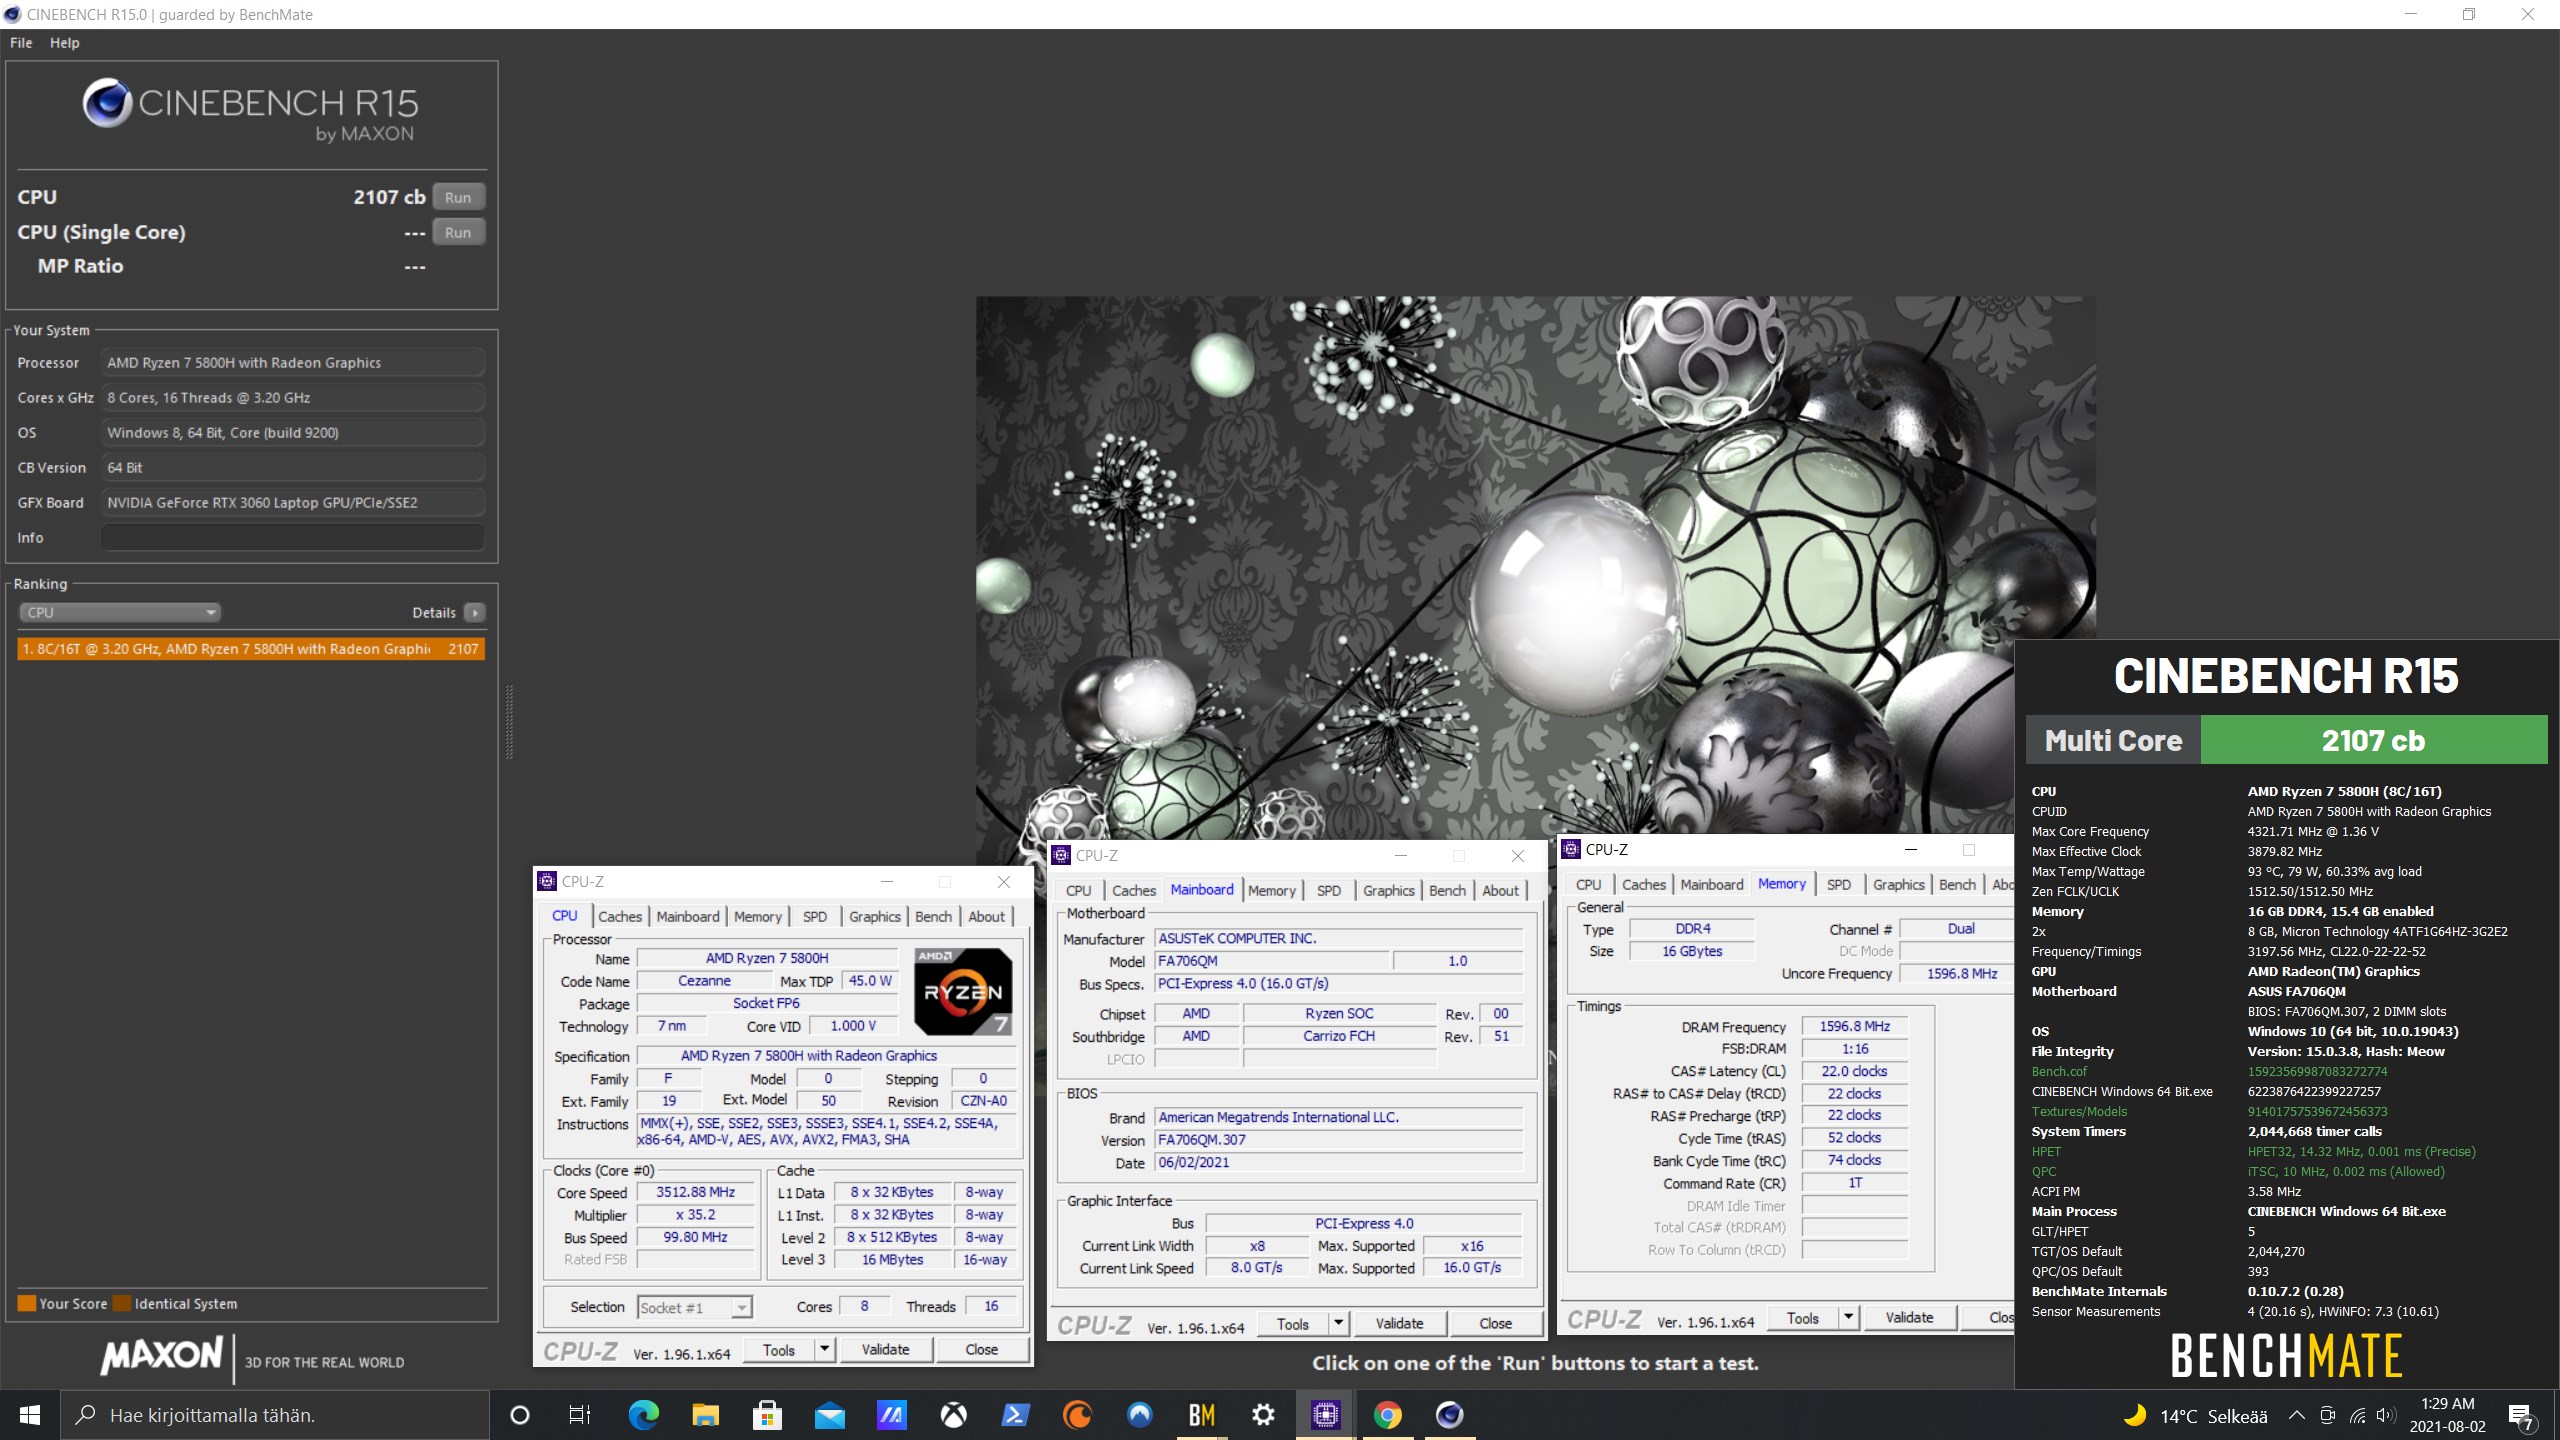2560x1440 pixels.
Task: Open the Help menu
Action: tap(64, 43)
